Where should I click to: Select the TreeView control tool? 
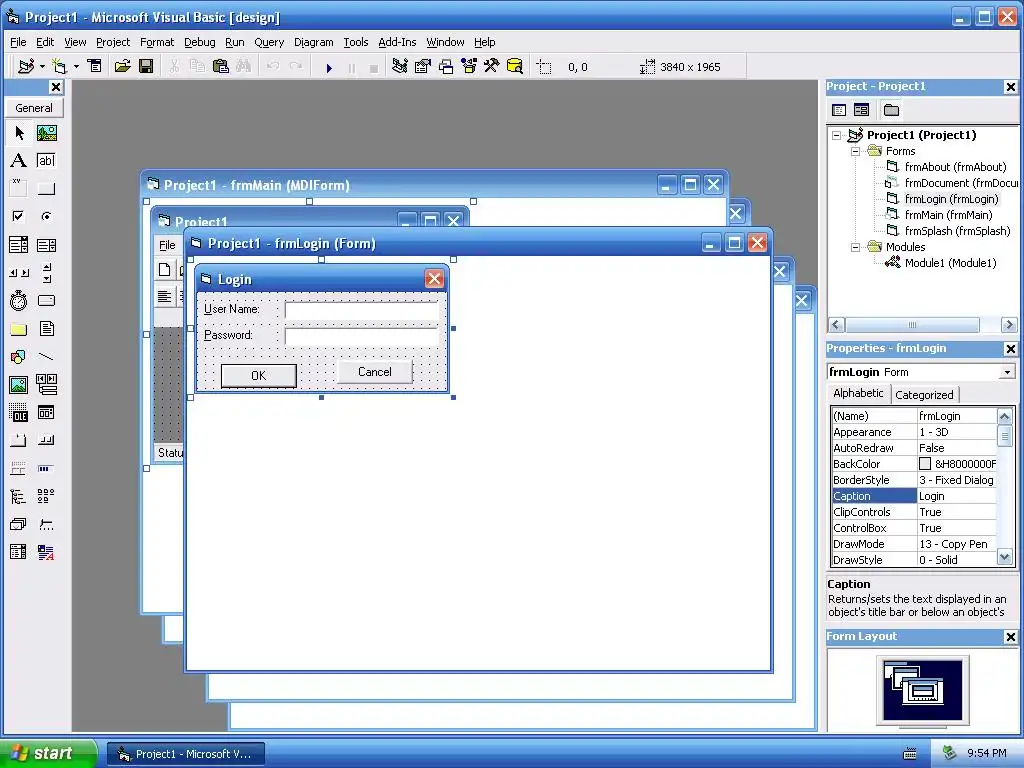[19, 497]
